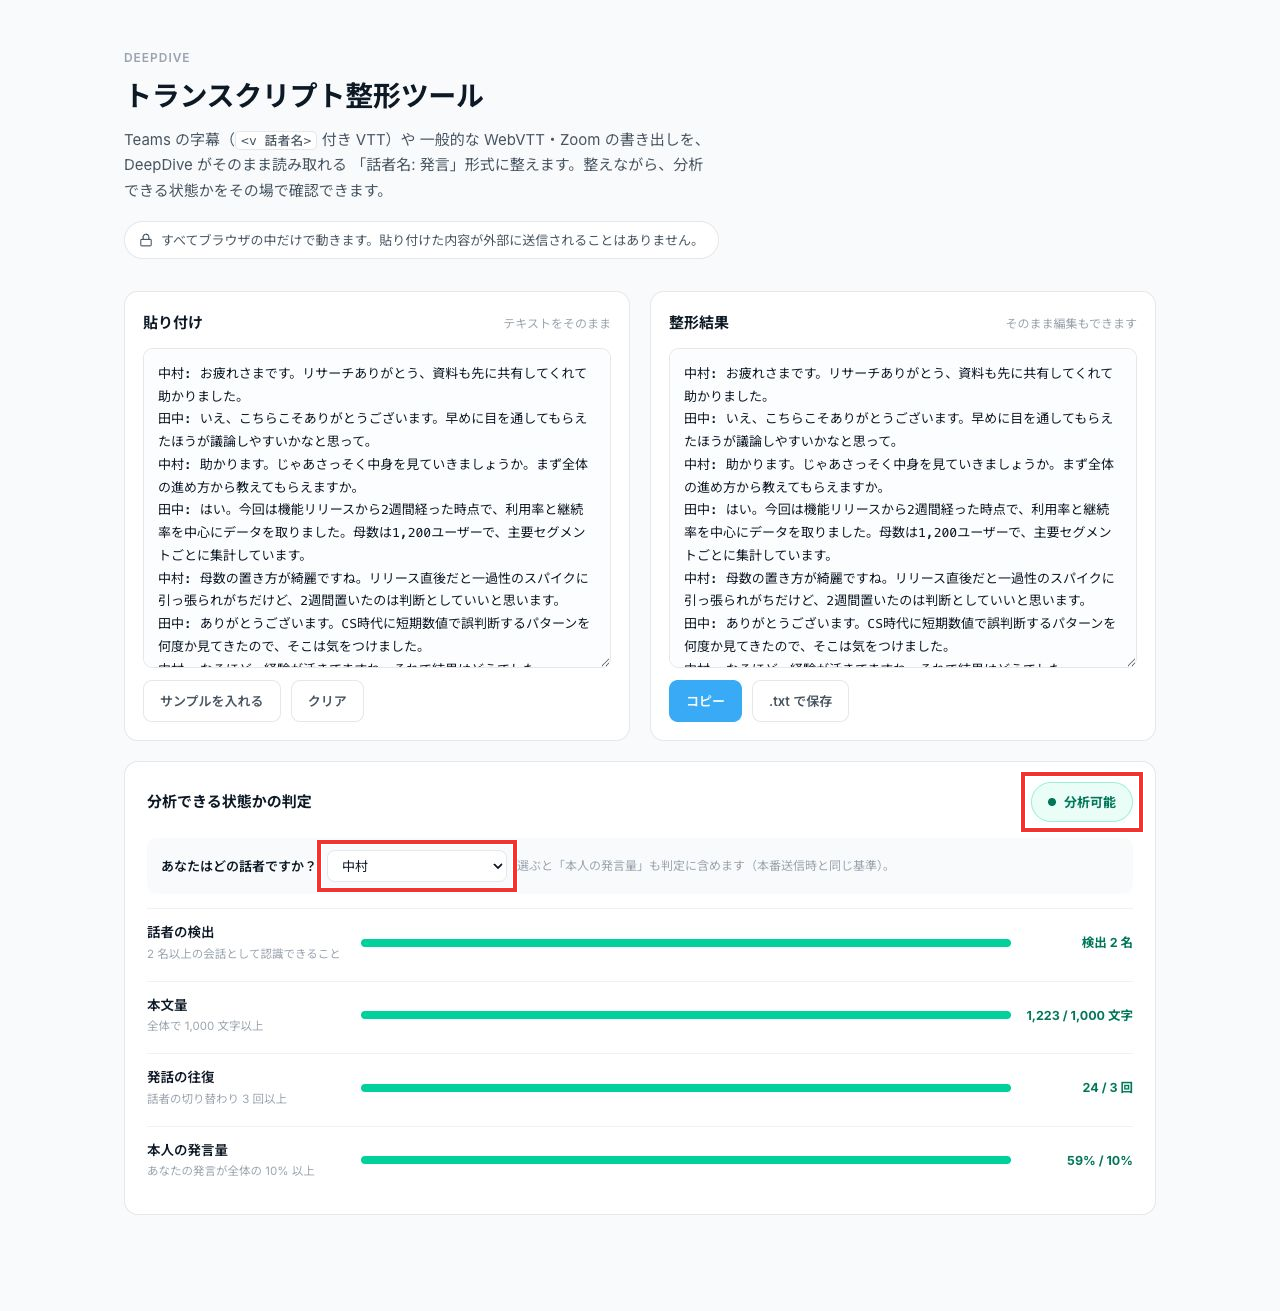Image resolution: width=1280 pixels, height=1311 pixels.
Task: Click the 全体で 1,000 文字以上 description
Action: [x=205, y=1026]
